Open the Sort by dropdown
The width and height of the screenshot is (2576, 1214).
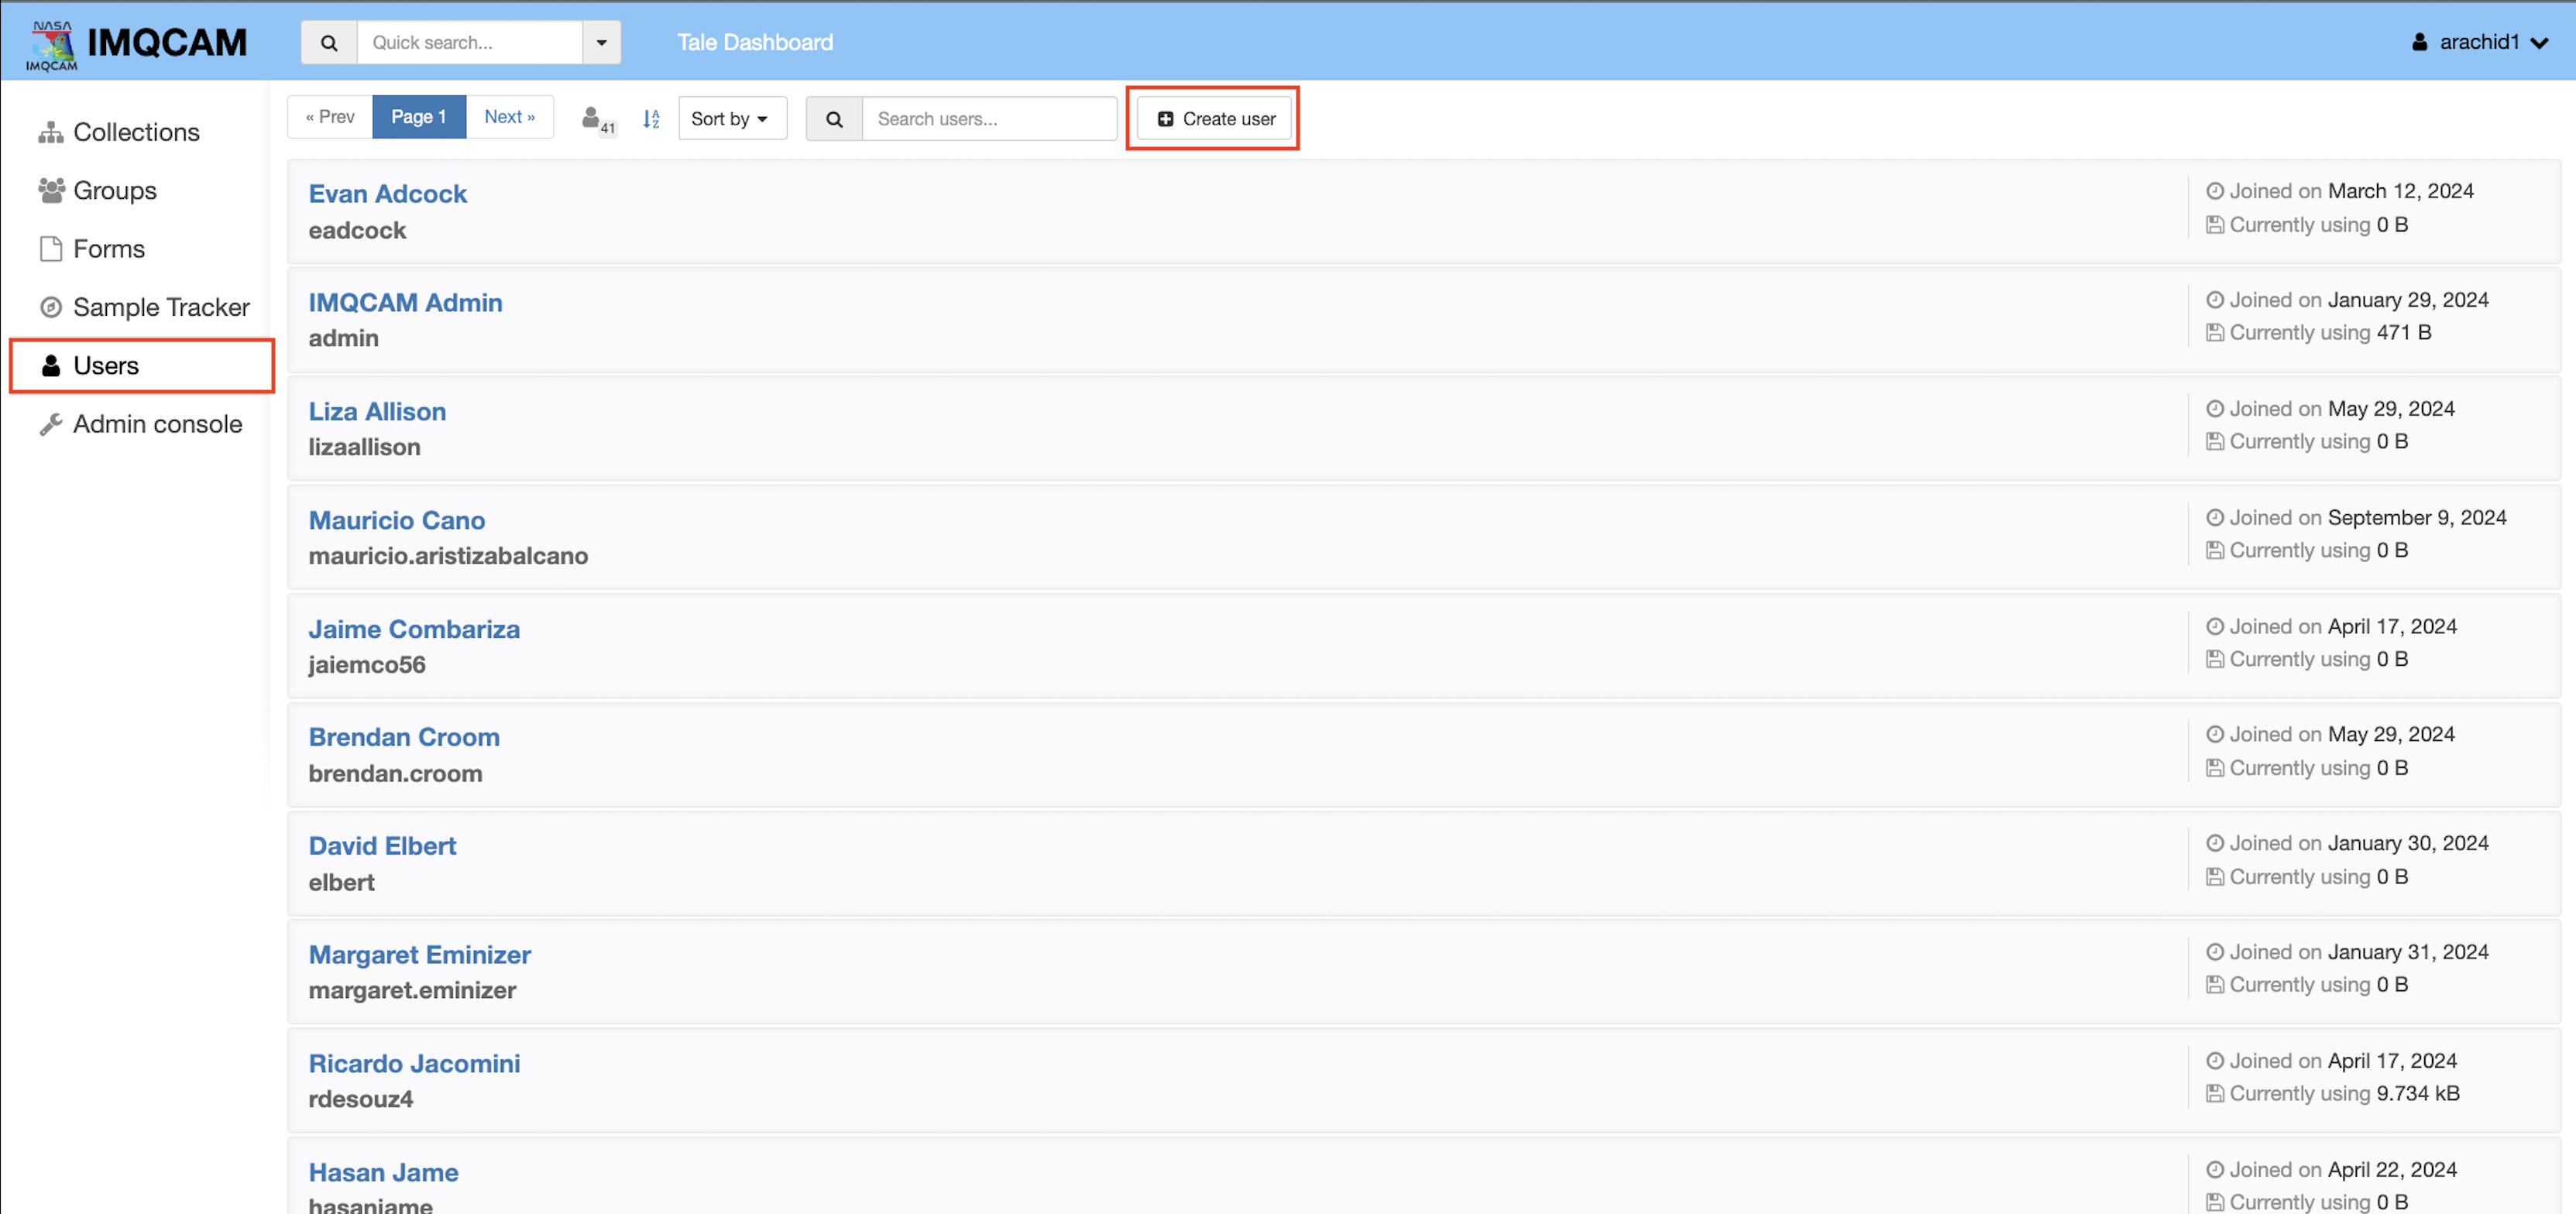point(732,118)
